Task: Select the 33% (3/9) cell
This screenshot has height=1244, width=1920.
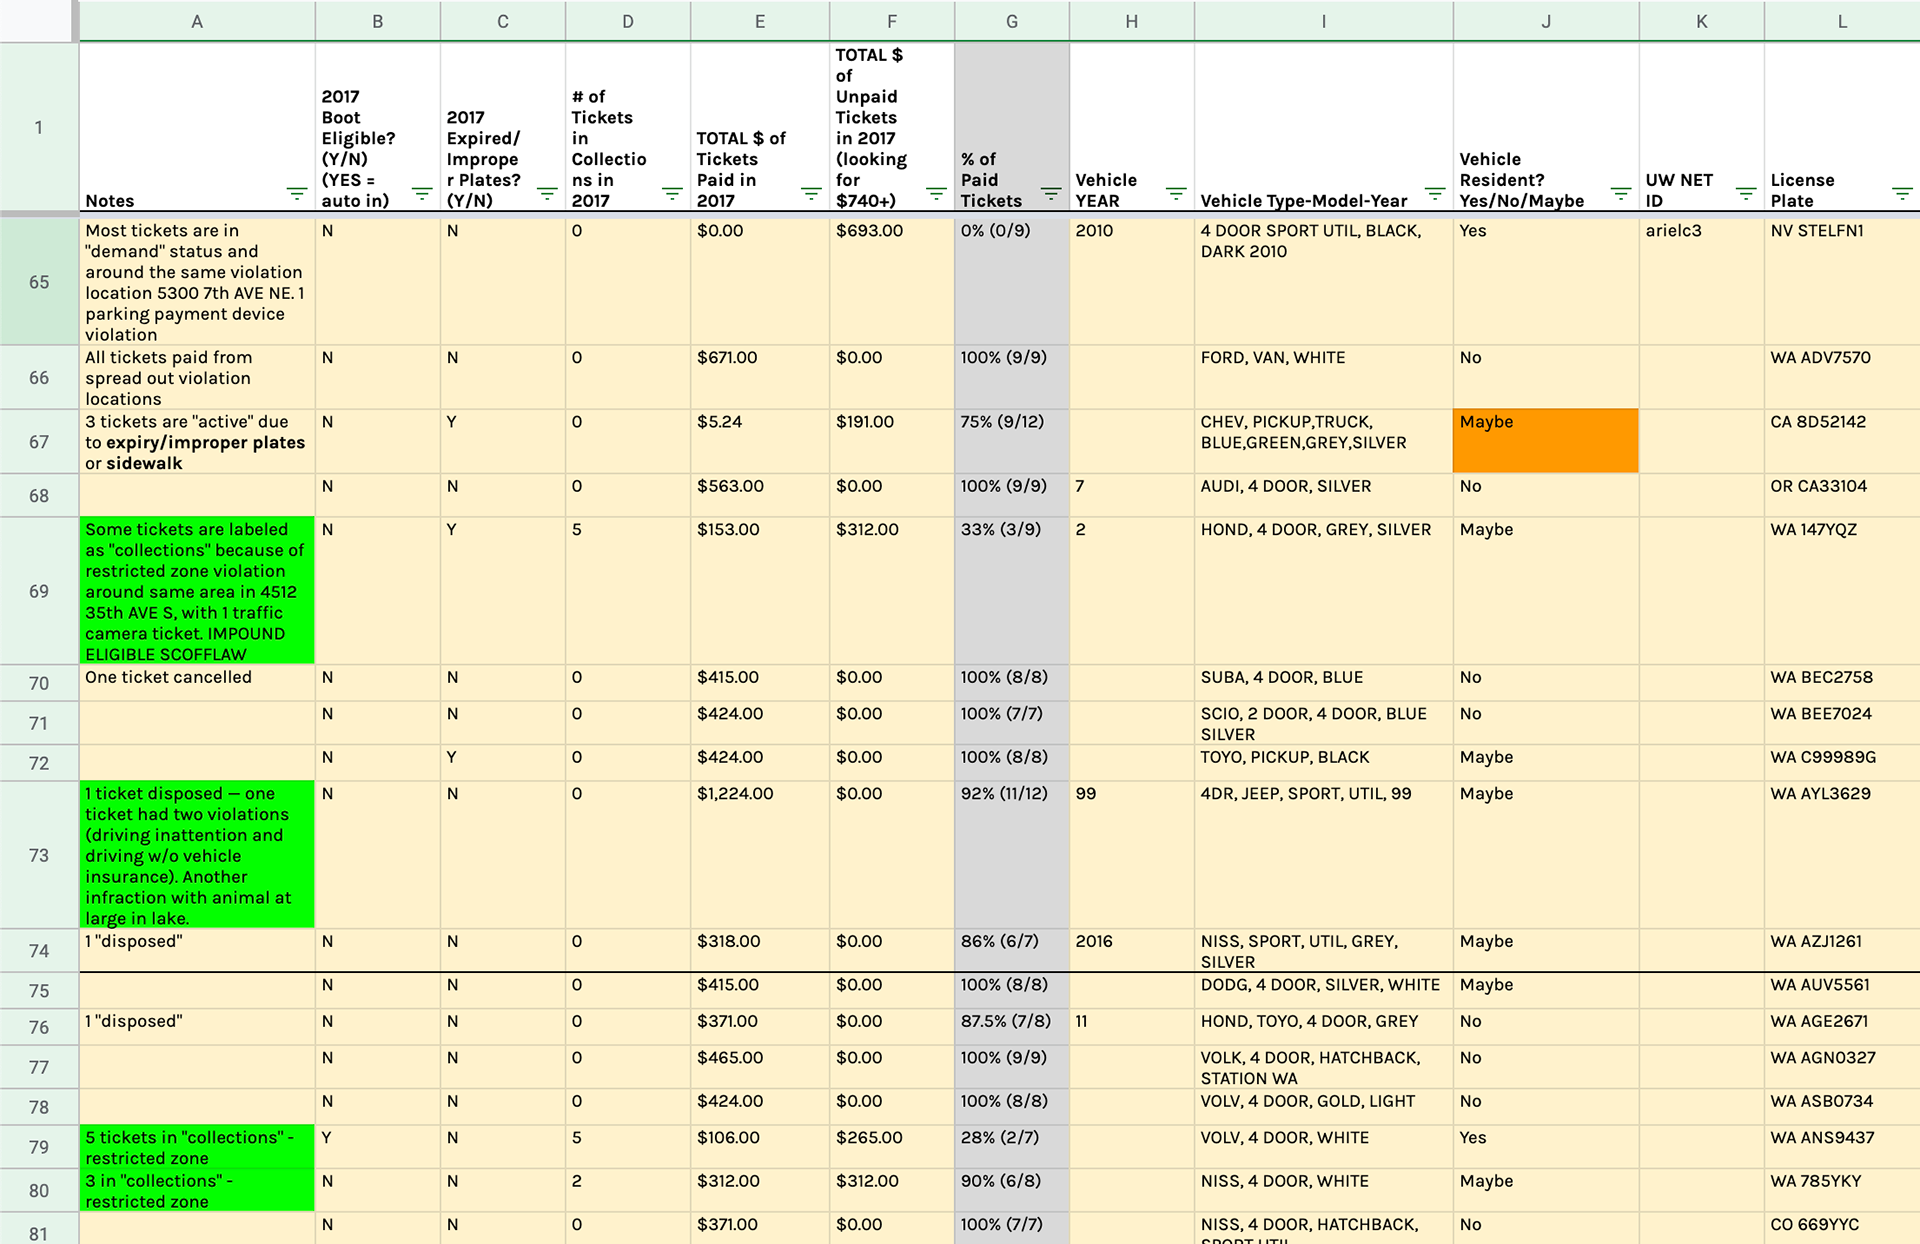Action: coord(1012,591)
